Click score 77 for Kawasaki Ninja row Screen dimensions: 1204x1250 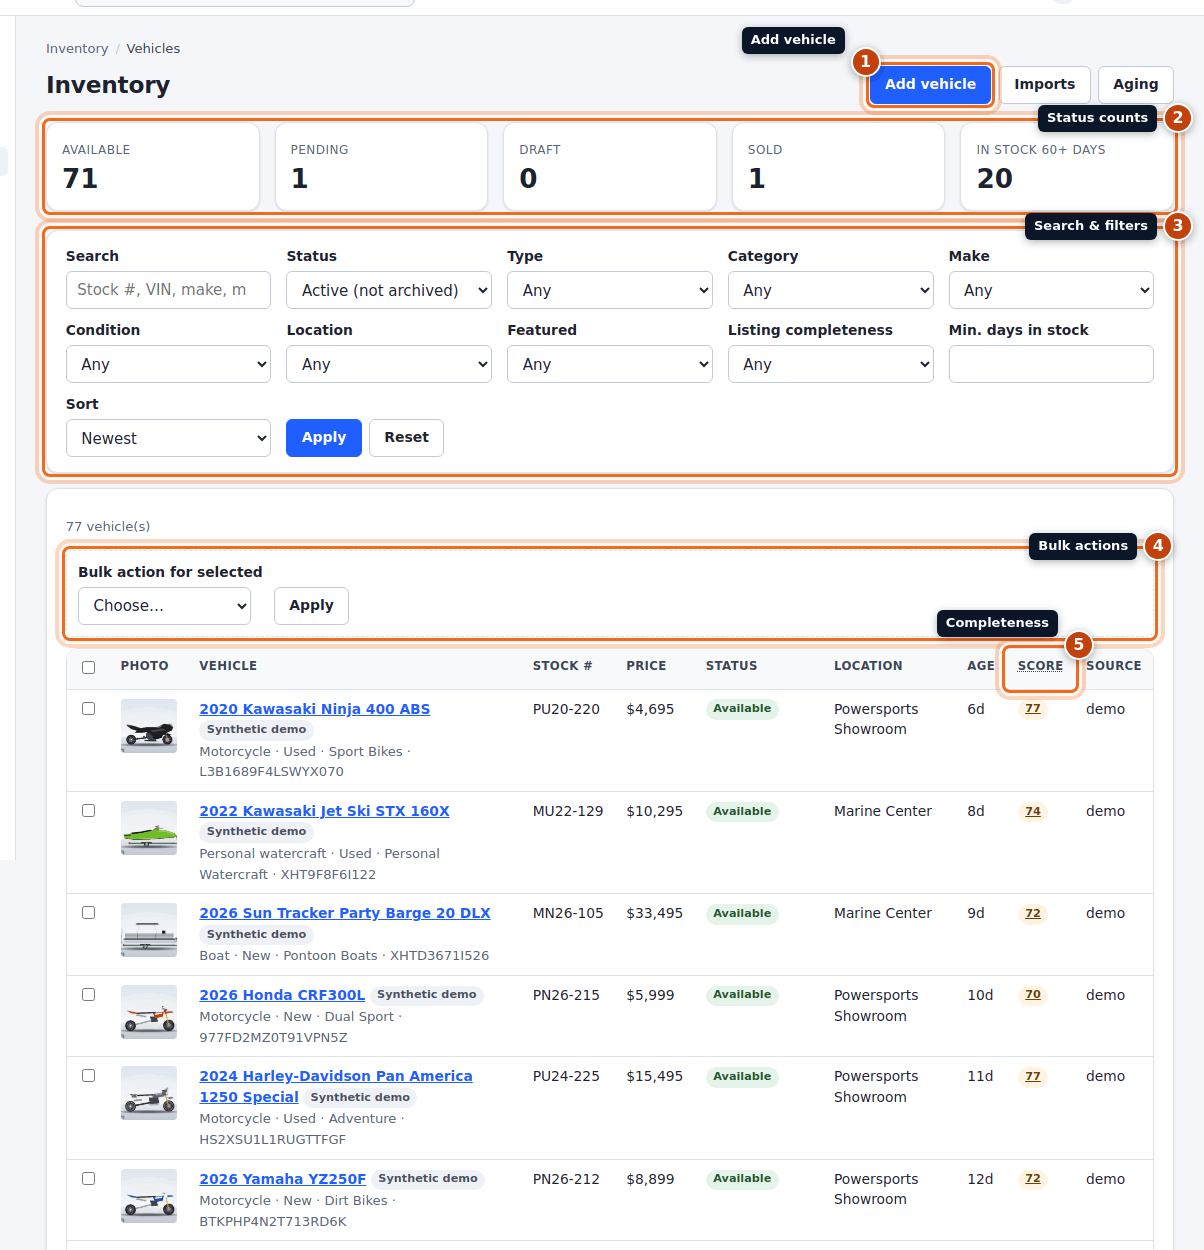(x=1033, y=709)
